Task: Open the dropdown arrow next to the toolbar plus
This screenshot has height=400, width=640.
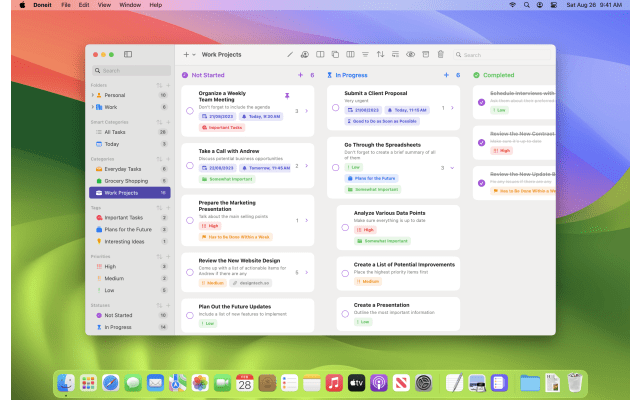Action: point(194,55)
